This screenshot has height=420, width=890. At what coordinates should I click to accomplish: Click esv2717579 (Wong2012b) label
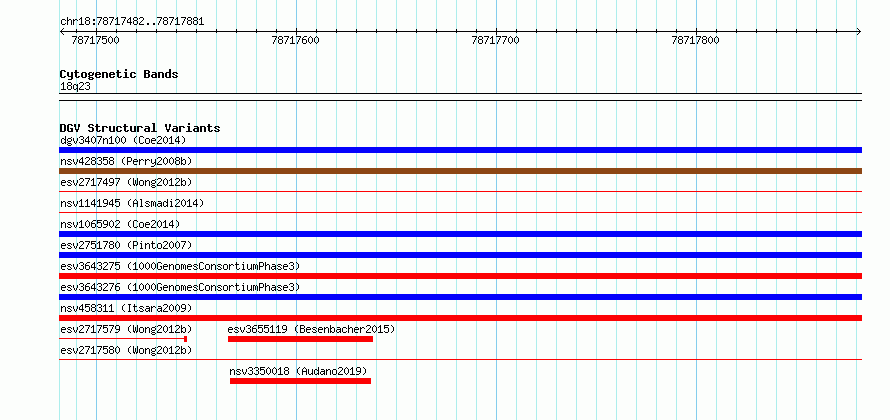[126, 329]
